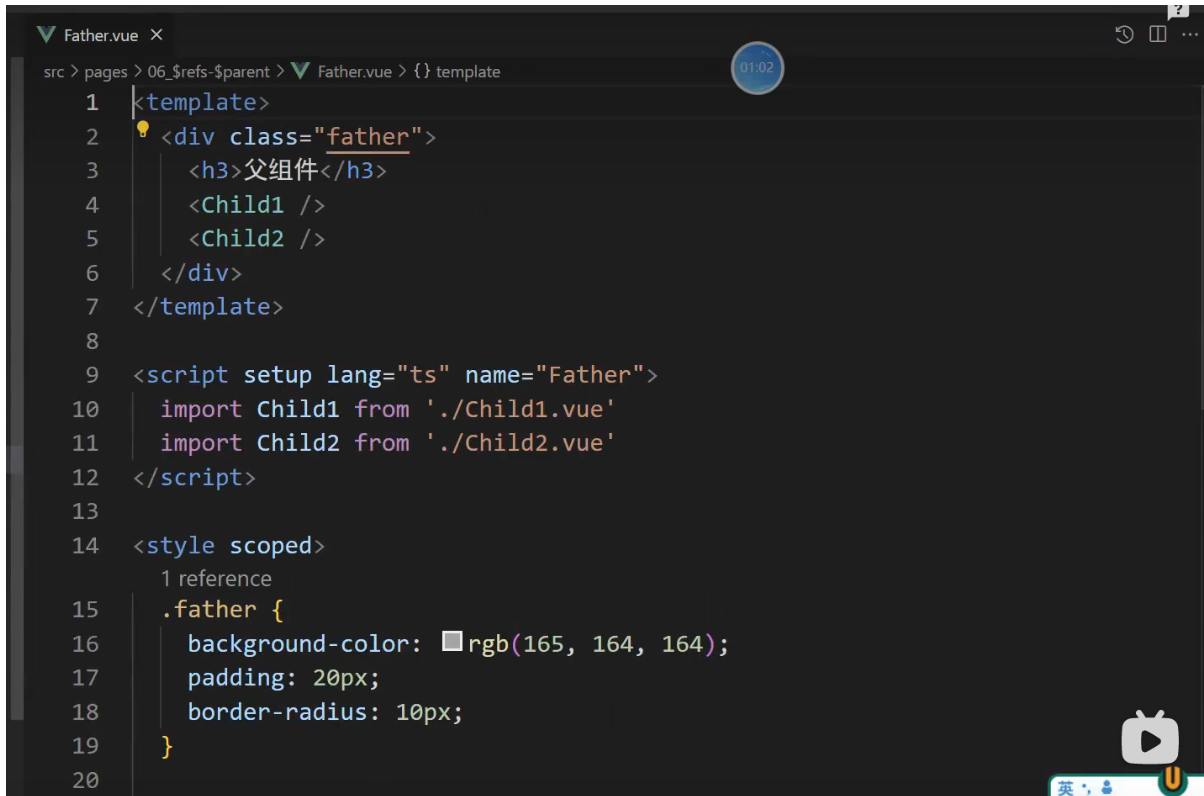The image size is (1204, 796).
Task: Open the '{} template' breadcrumb symbol
Action: pyautogui.click(x=456, y=72)
